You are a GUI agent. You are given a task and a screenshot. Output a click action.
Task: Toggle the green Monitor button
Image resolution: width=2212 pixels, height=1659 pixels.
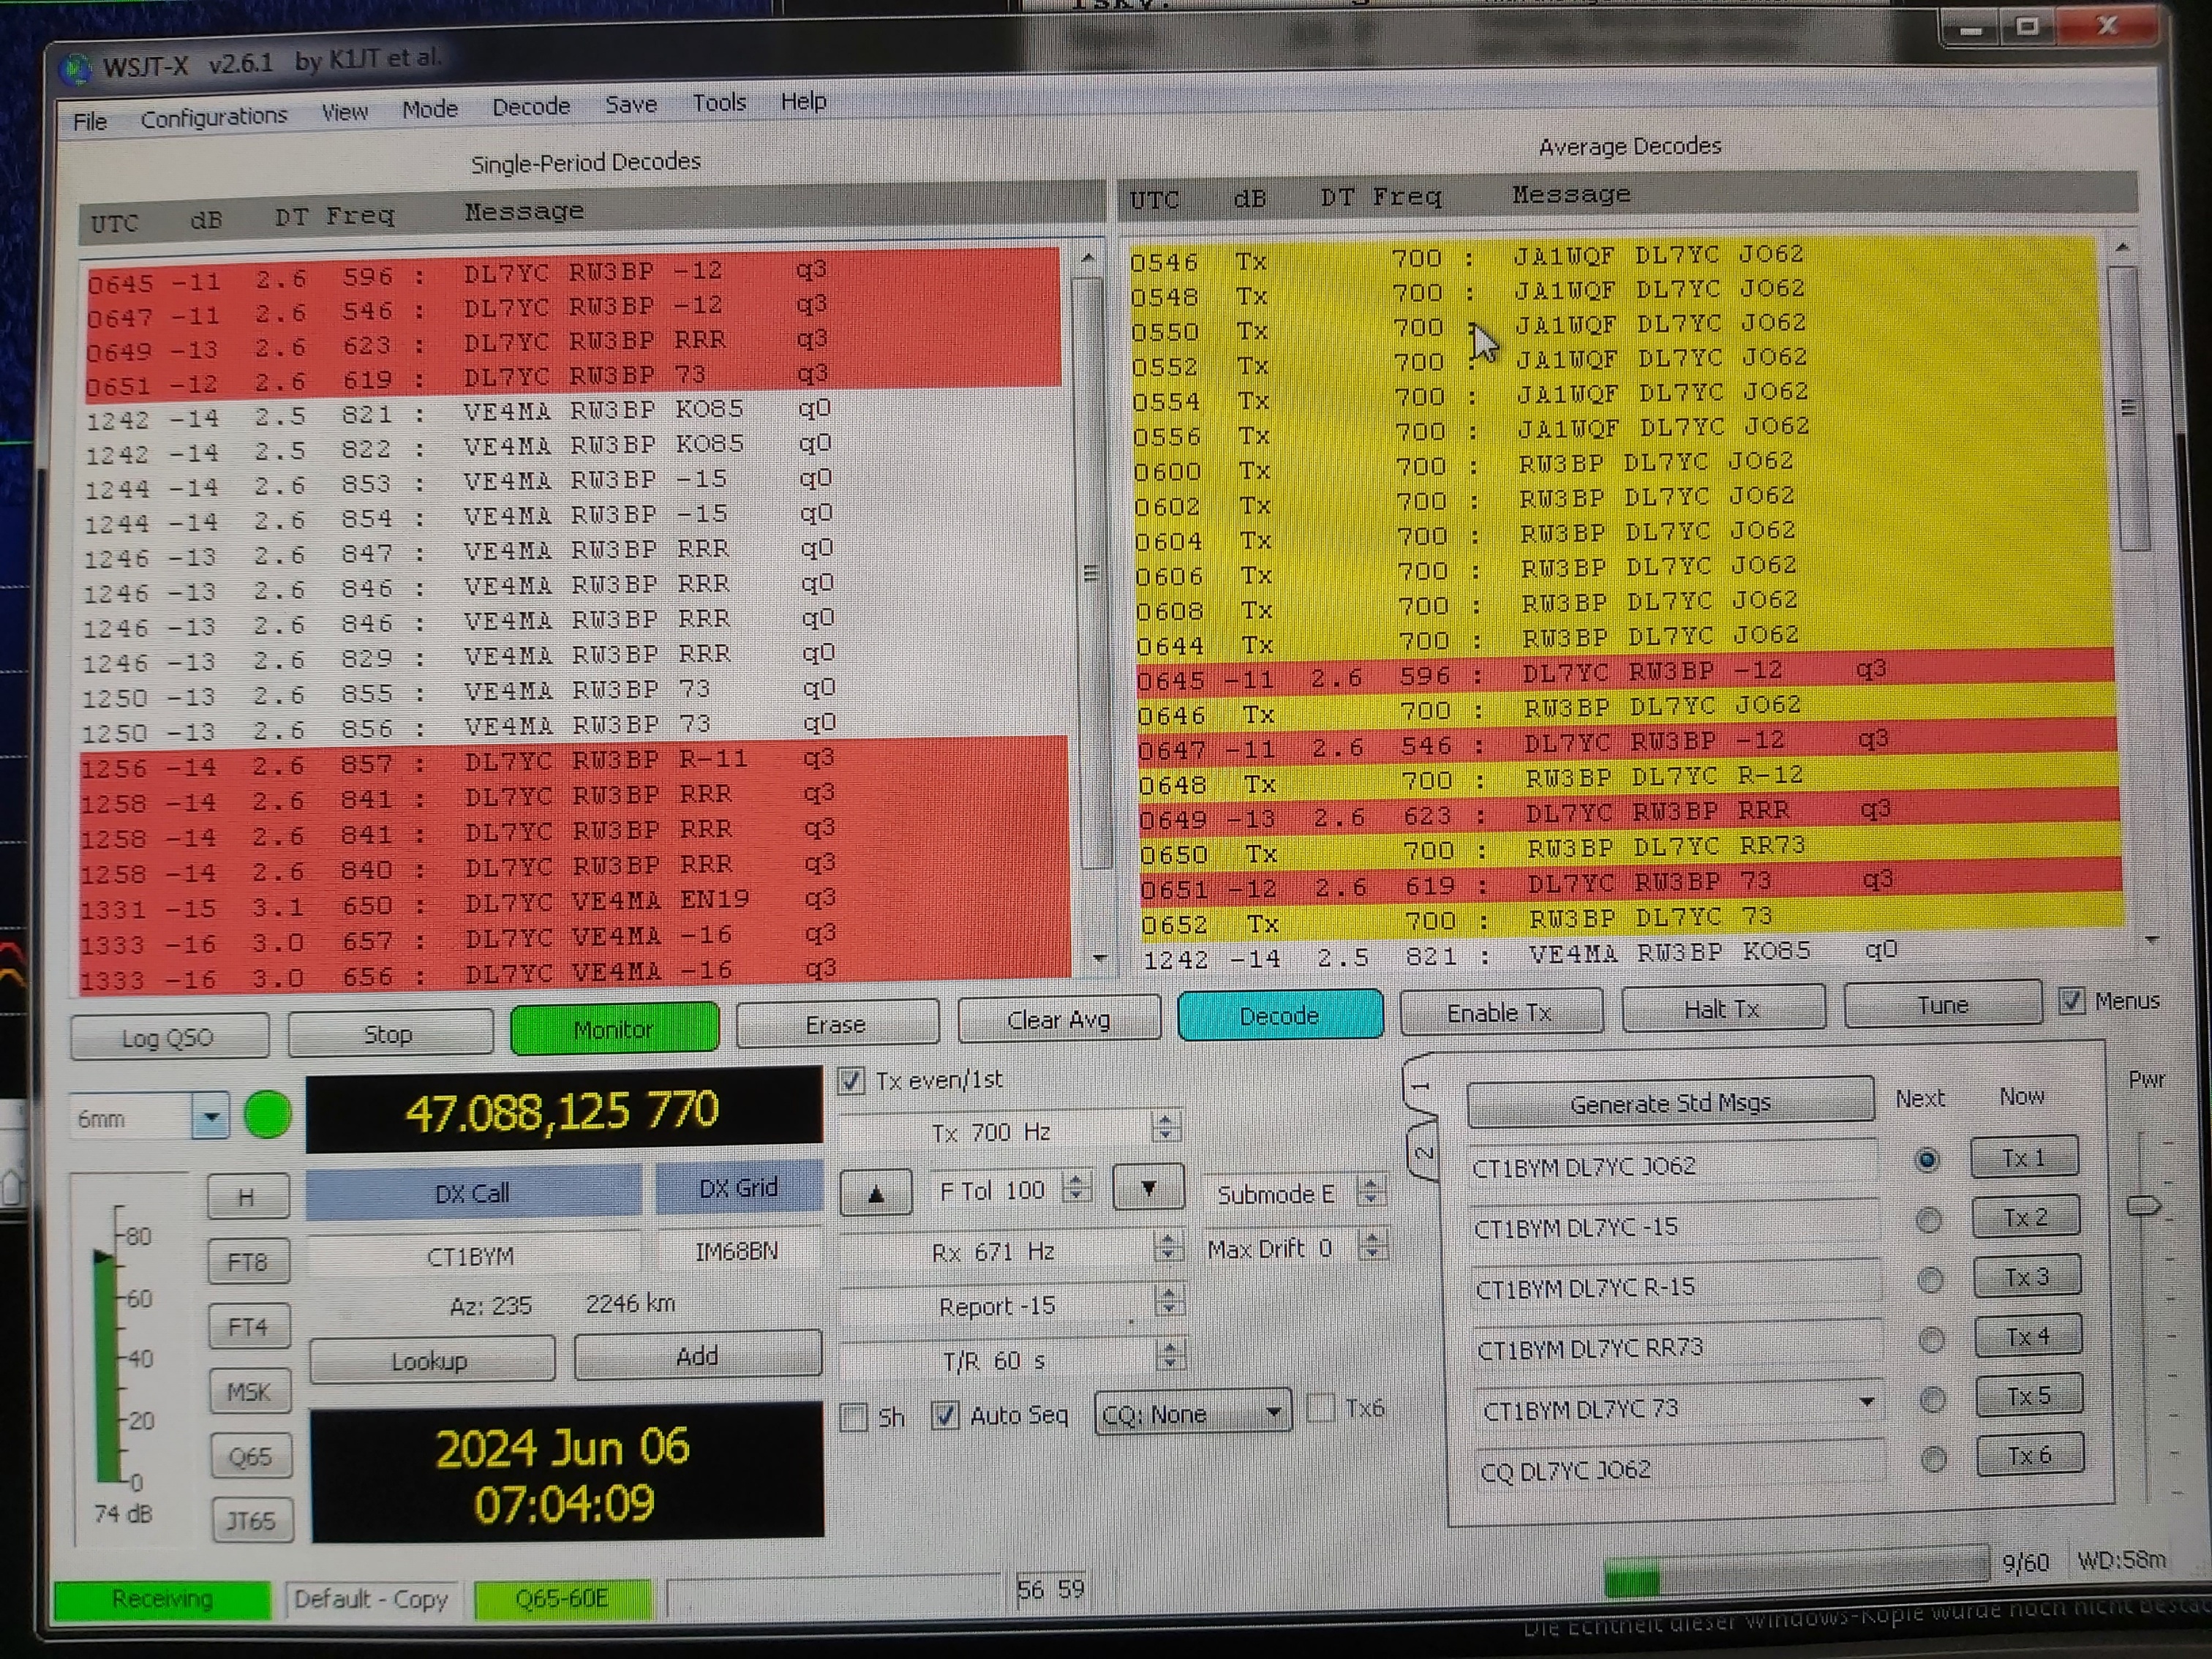(x=613, y=1028)
